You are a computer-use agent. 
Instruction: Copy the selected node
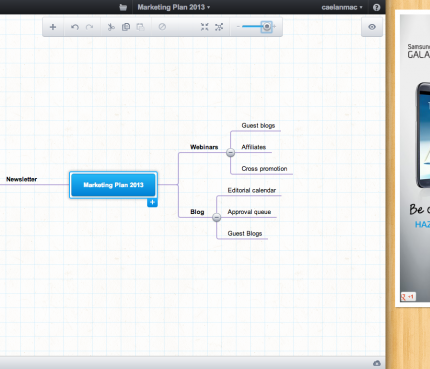126,27
